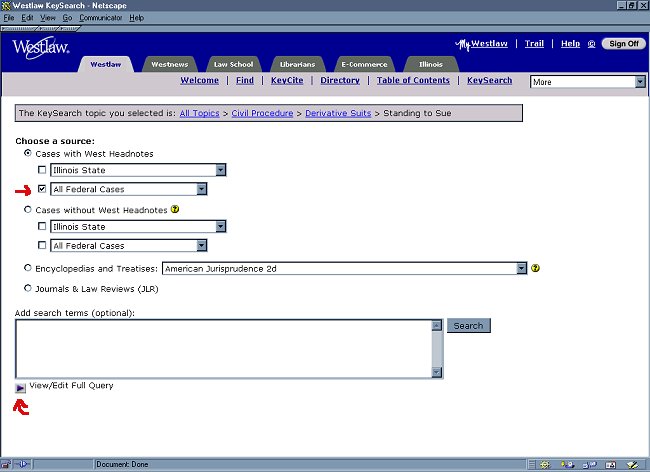Click All Topics breadcrumb link

(199, 113)
